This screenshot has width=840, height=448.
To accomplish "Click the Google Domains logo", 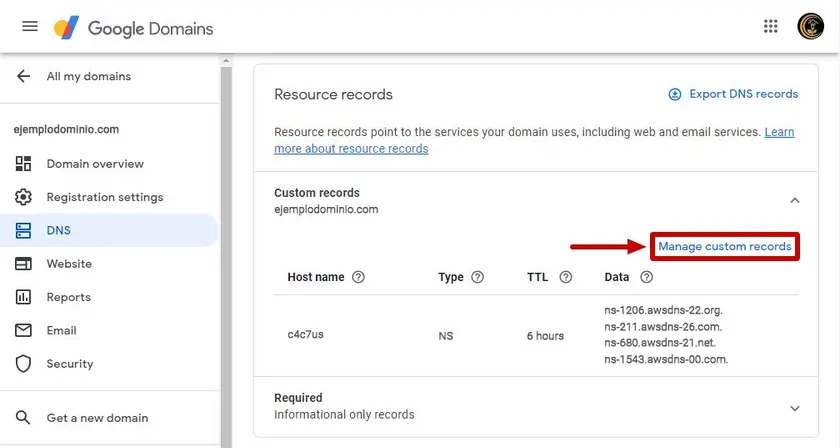I will [133, 28].
